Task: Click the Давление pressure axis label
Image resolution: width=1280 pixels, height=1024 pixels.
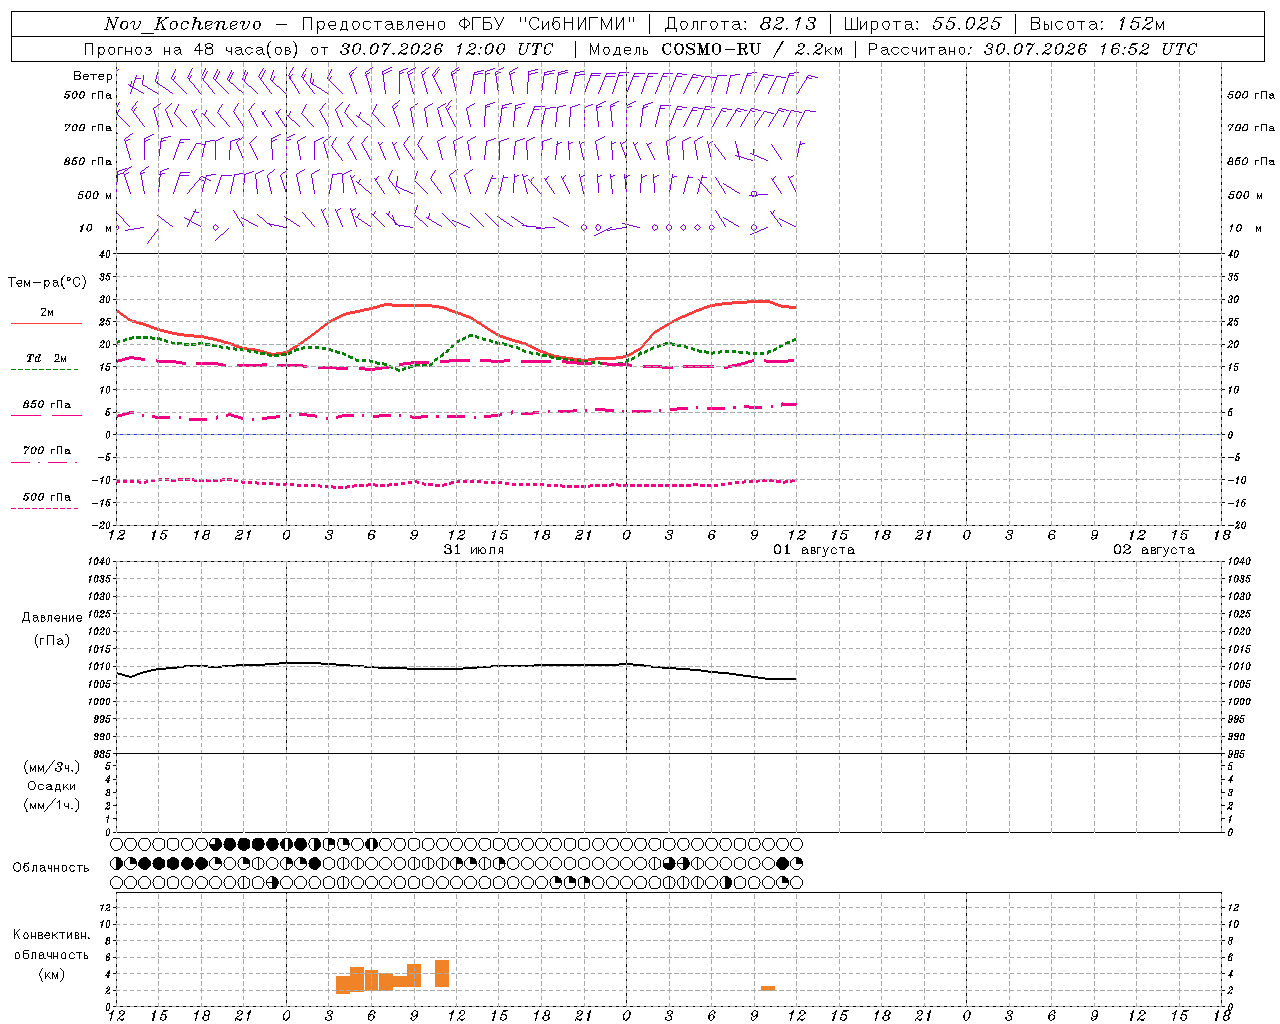Action: (52, 618)
